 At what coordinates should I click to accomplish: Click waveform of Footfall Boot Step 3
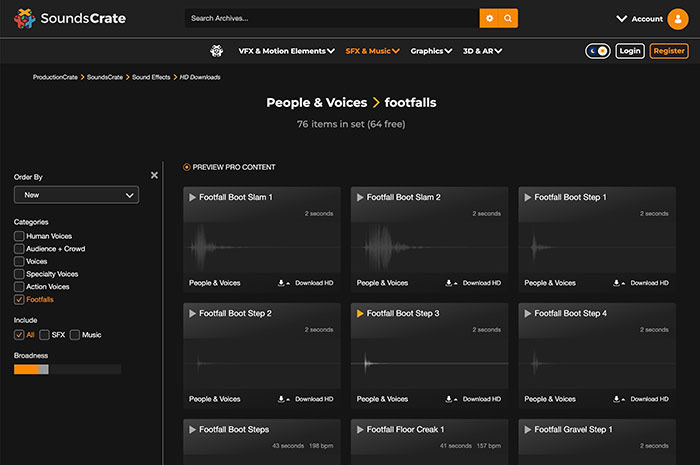[429, 363]
